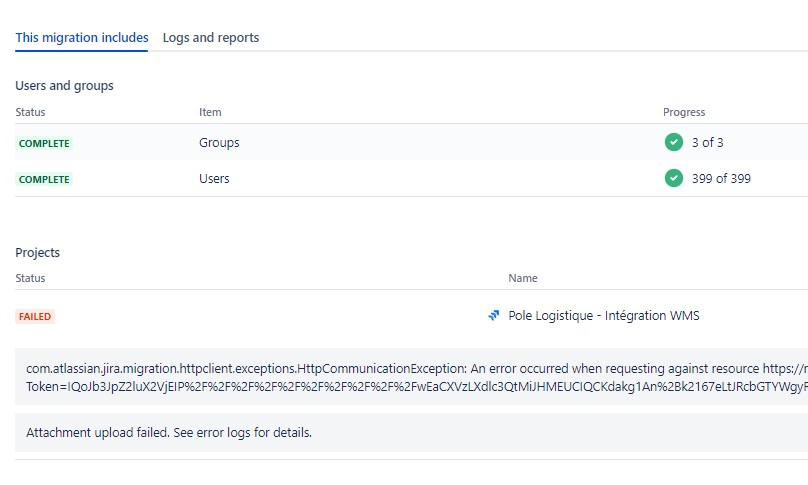Viewport: 808px width, 485px height.
Task: Click the Jira project icon beside Pole Logistique
Action: pos(494,315)
